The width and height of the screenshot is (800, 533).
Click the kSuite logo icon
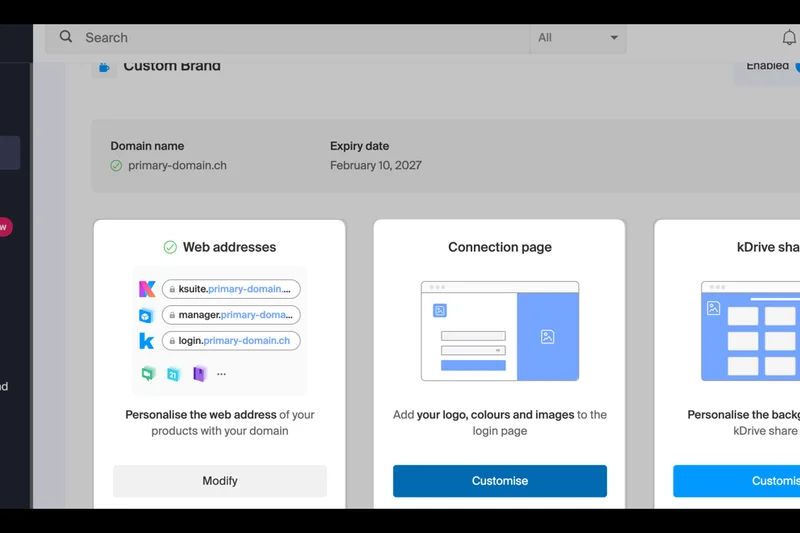[x=147, y=289]
